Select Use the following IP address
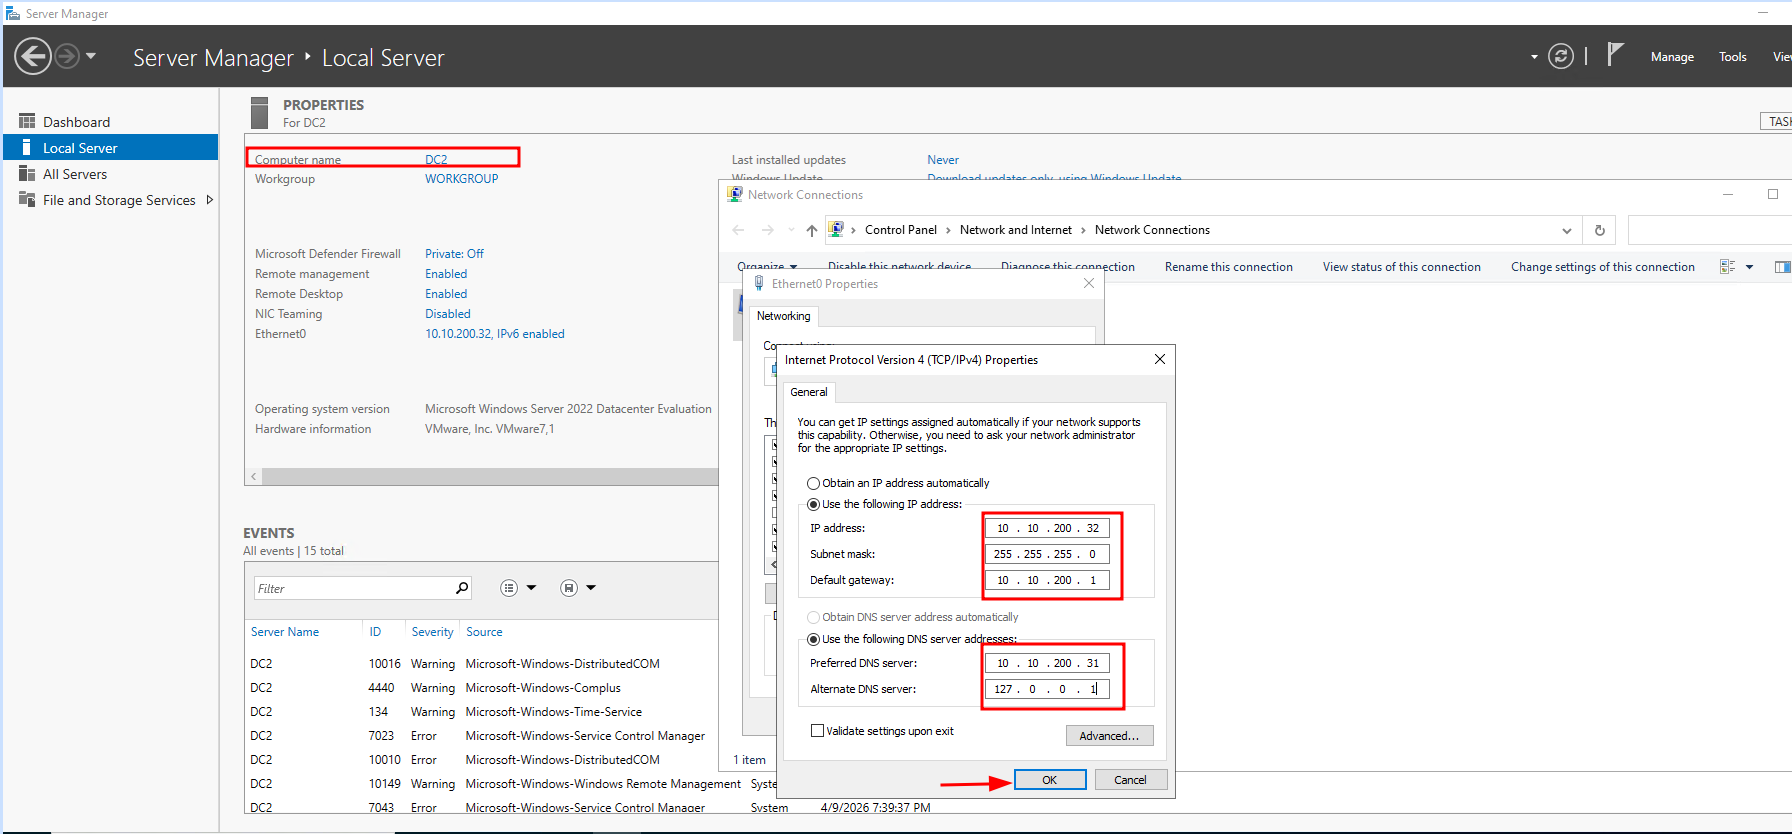The height and width of the screenshot is (834, 1792). pyautogui.click(x=814, y=504)
